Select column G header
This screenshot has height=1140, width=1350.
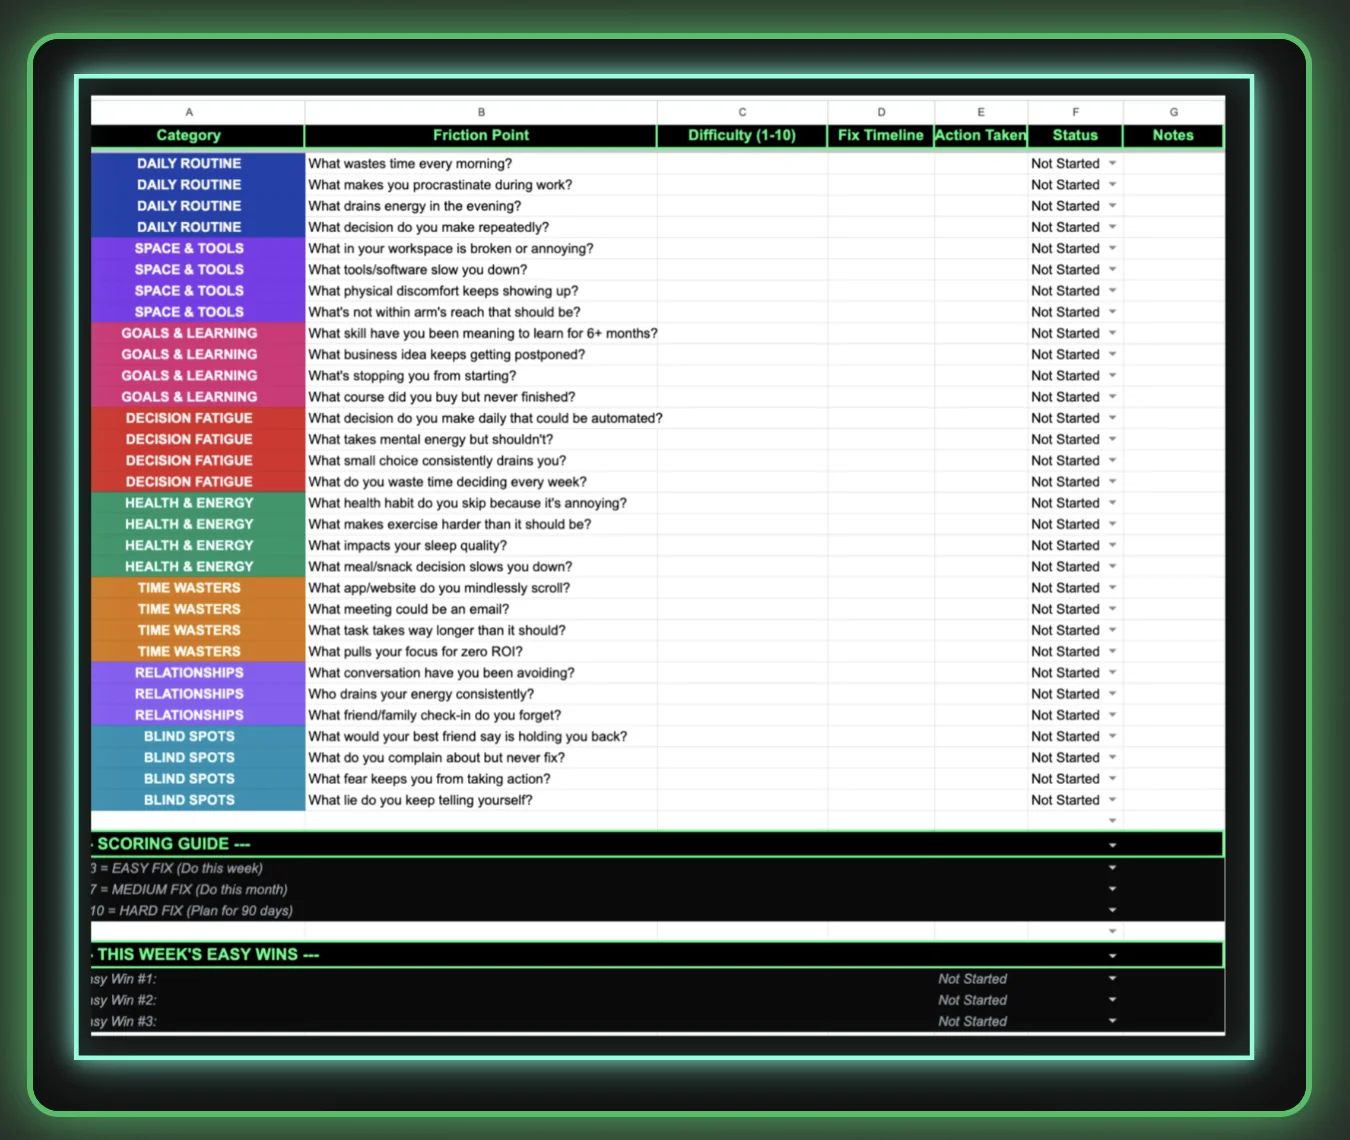click(x=1173, y=111)
